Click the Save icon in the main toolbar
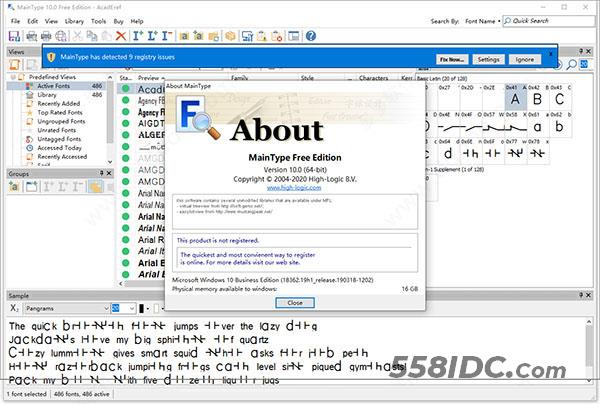 (x=14, y=36)
